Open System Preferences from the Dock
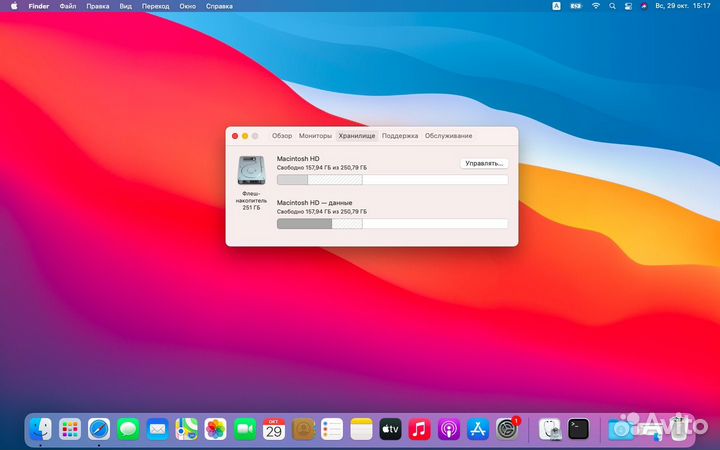The width and height of the screenshot is (720, 450). [x=507, y=430]
